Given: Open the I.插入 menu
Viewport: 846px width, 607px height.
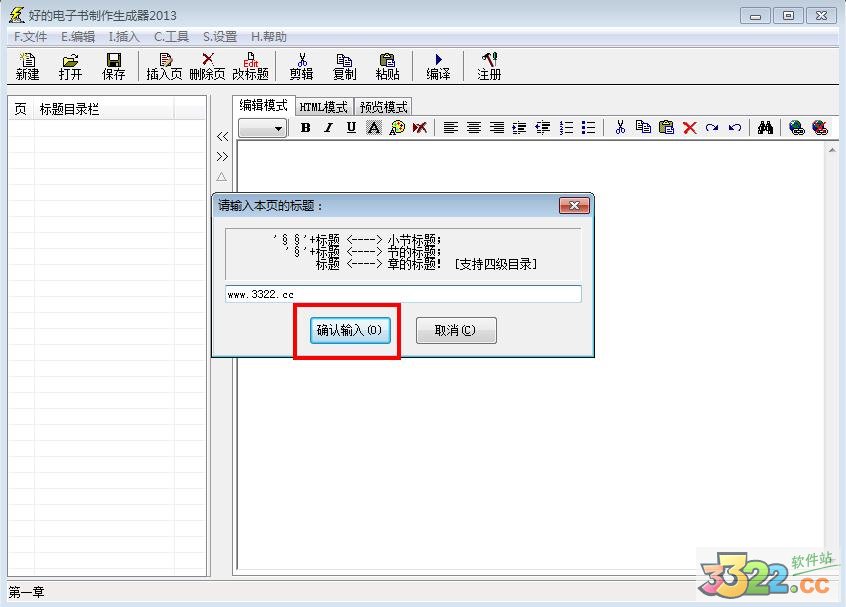Looking at the screenshot, I should (x=124, y=37).
